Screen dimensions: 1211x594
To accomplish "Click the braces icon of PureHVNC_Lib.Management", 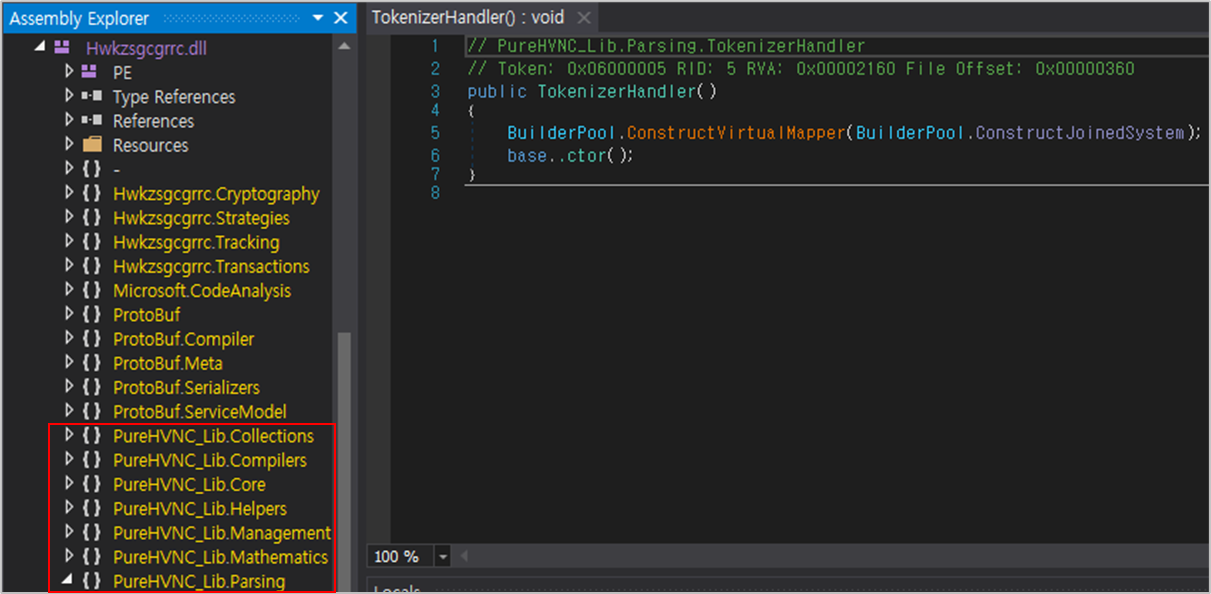I will pos(92,533).
